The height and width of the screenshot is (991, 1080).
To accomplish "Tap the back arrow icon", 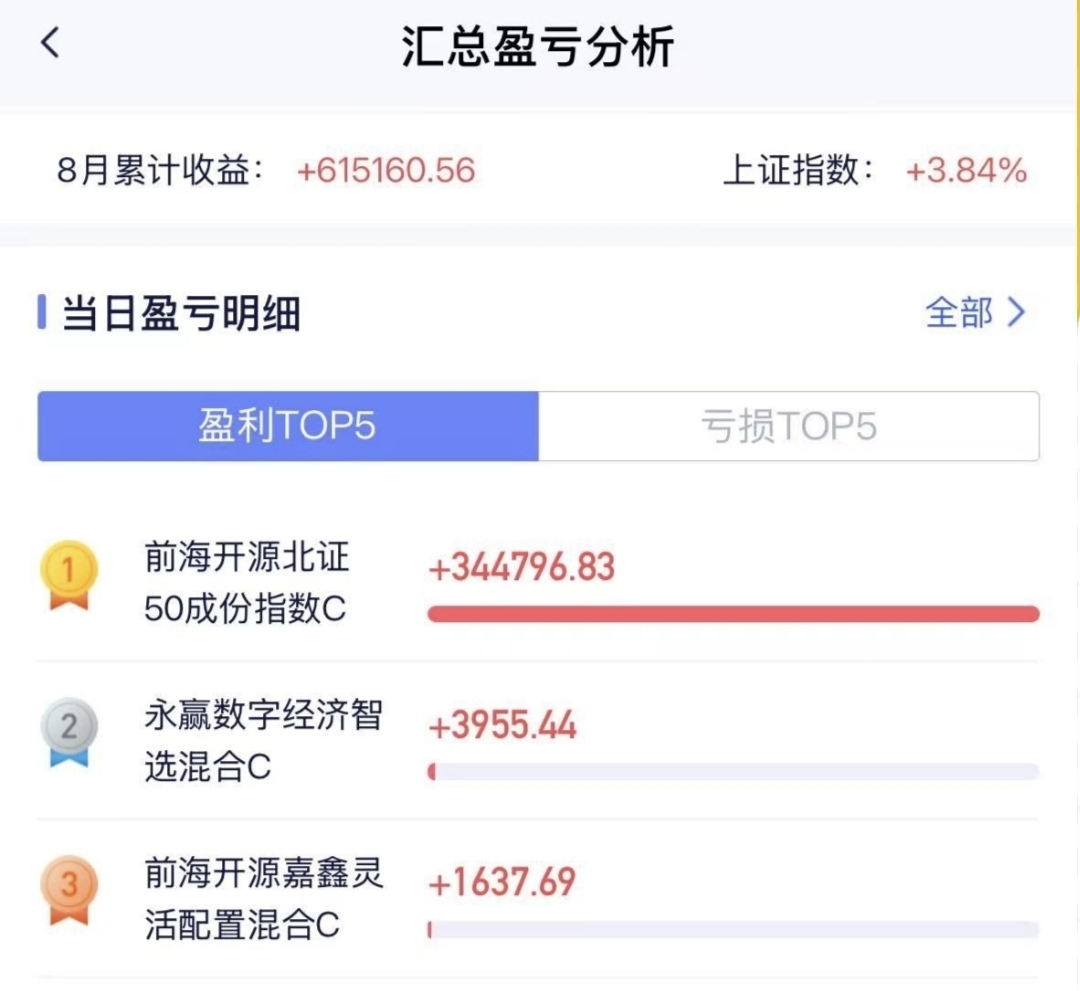I will [50, 43].
